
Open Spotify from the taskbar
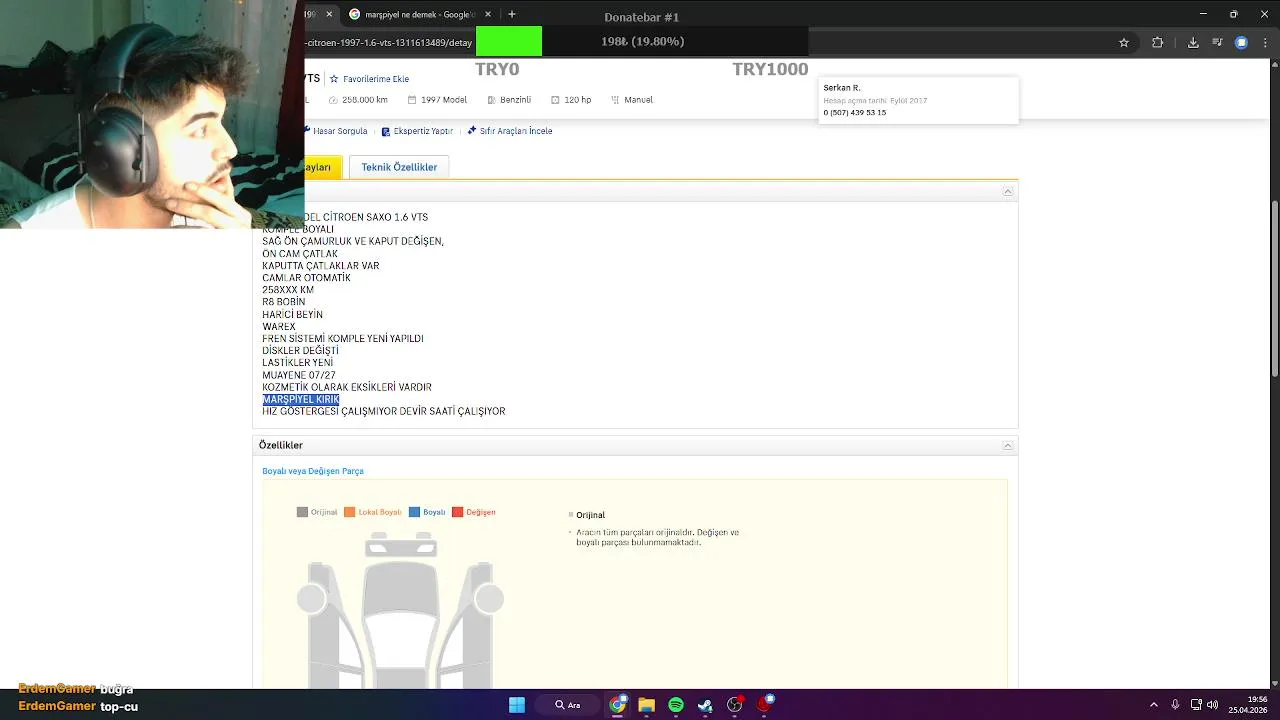[x=676, y=705]
